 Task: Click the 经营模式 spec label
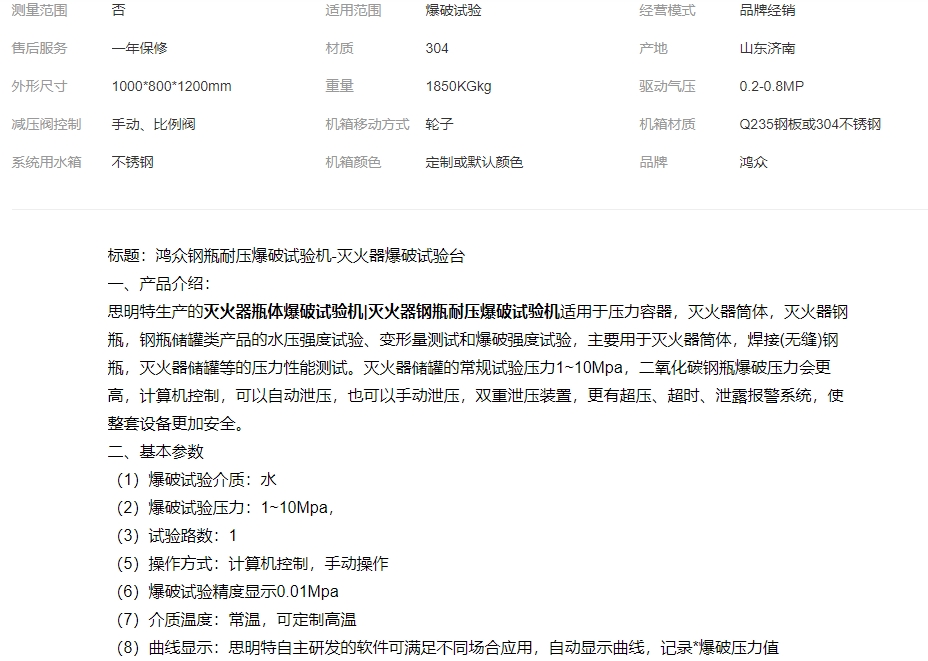pyautogui.click(x=667, y=10)
